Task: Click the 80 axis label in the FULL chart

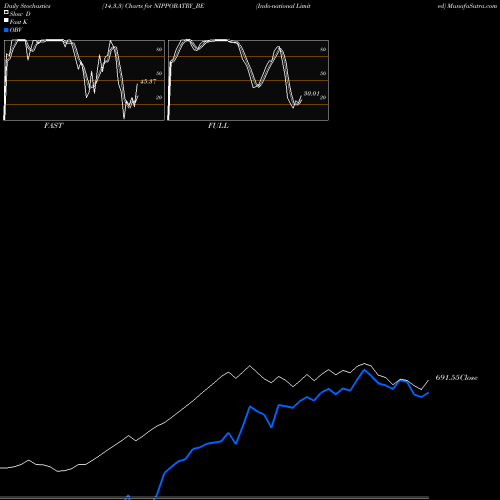Action: 323,49
